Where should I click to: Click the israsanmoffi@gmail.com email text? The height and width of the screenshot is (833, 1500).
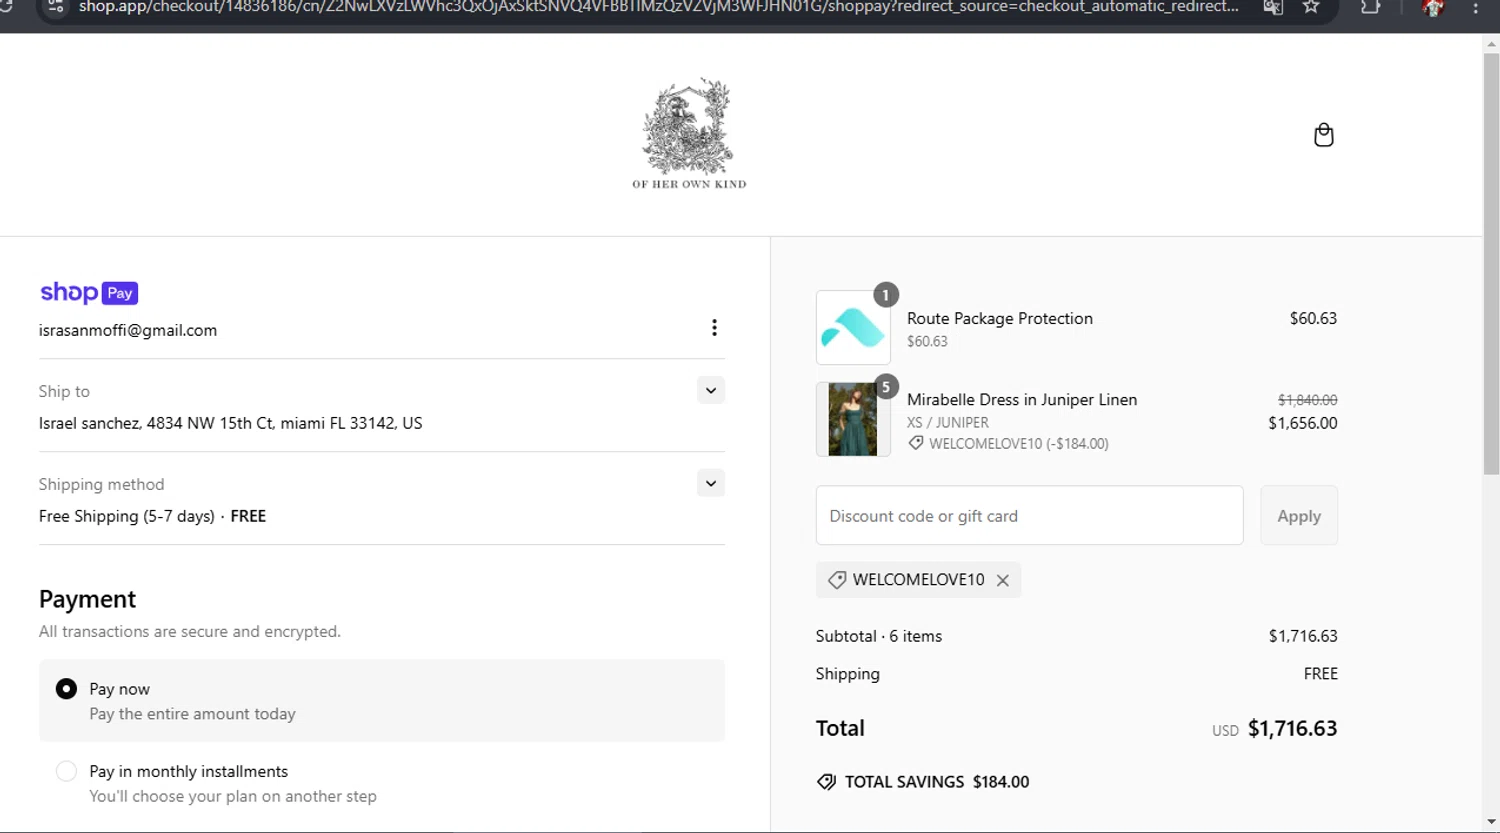click(x=128, y=330)
